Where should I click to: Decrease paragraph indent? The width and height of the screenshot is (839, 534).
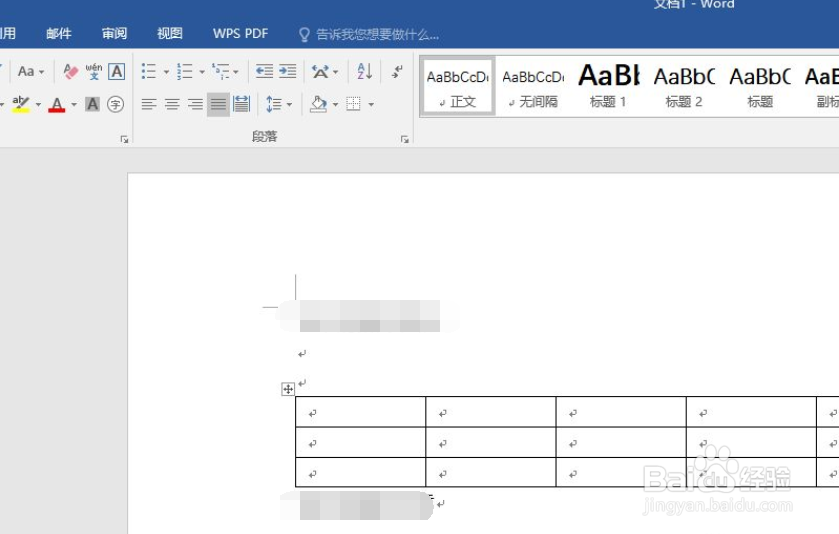[264, 71]
